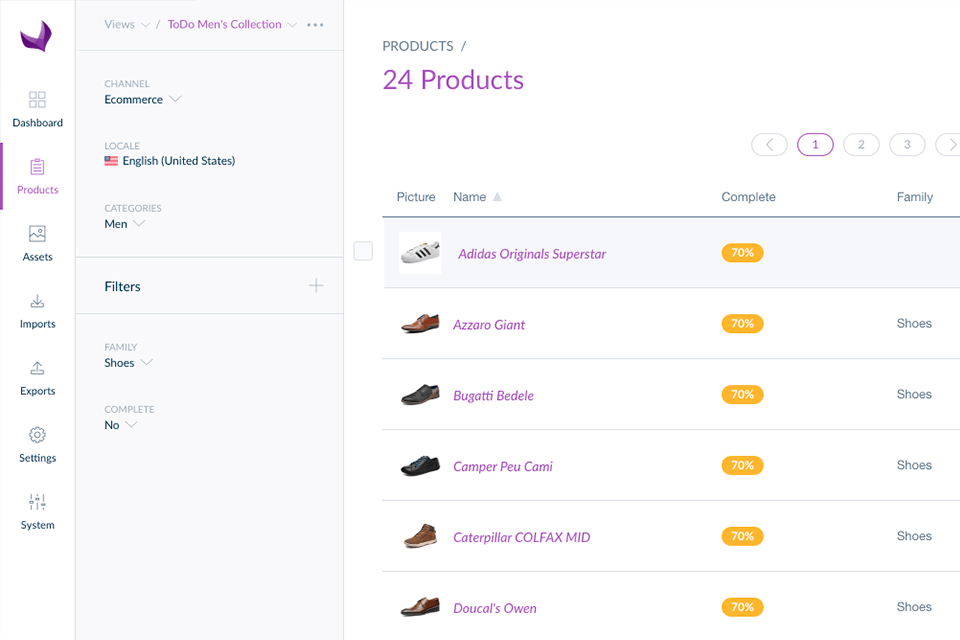Open Doucal's Owen product
The image size is (960, 640).
[x=494, y=608]
